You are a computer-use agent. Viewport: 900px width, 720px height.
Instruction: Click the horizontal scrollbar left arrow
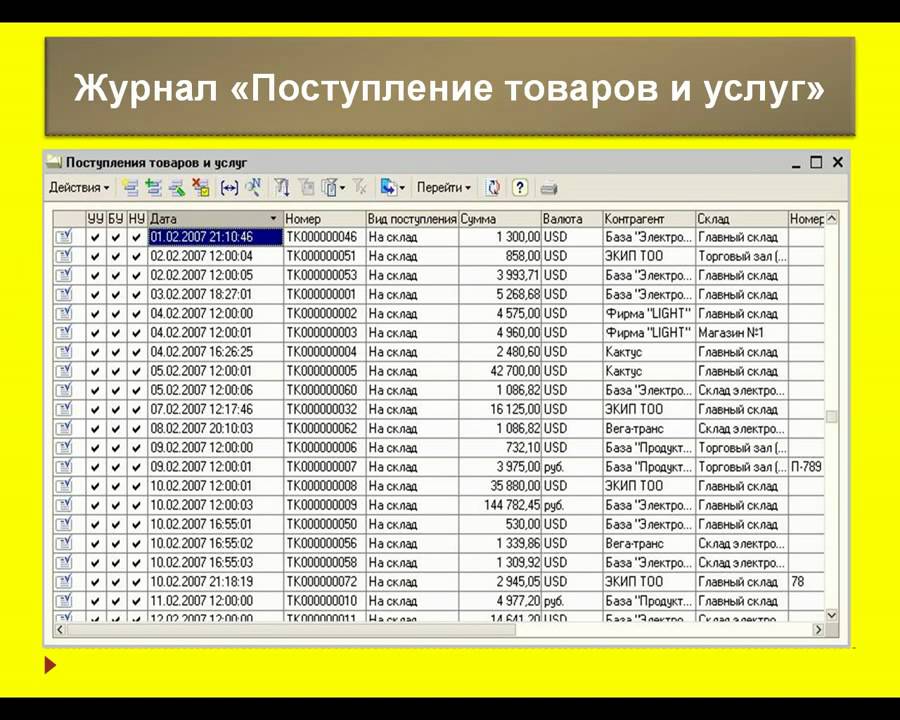(x=60, y=629)
